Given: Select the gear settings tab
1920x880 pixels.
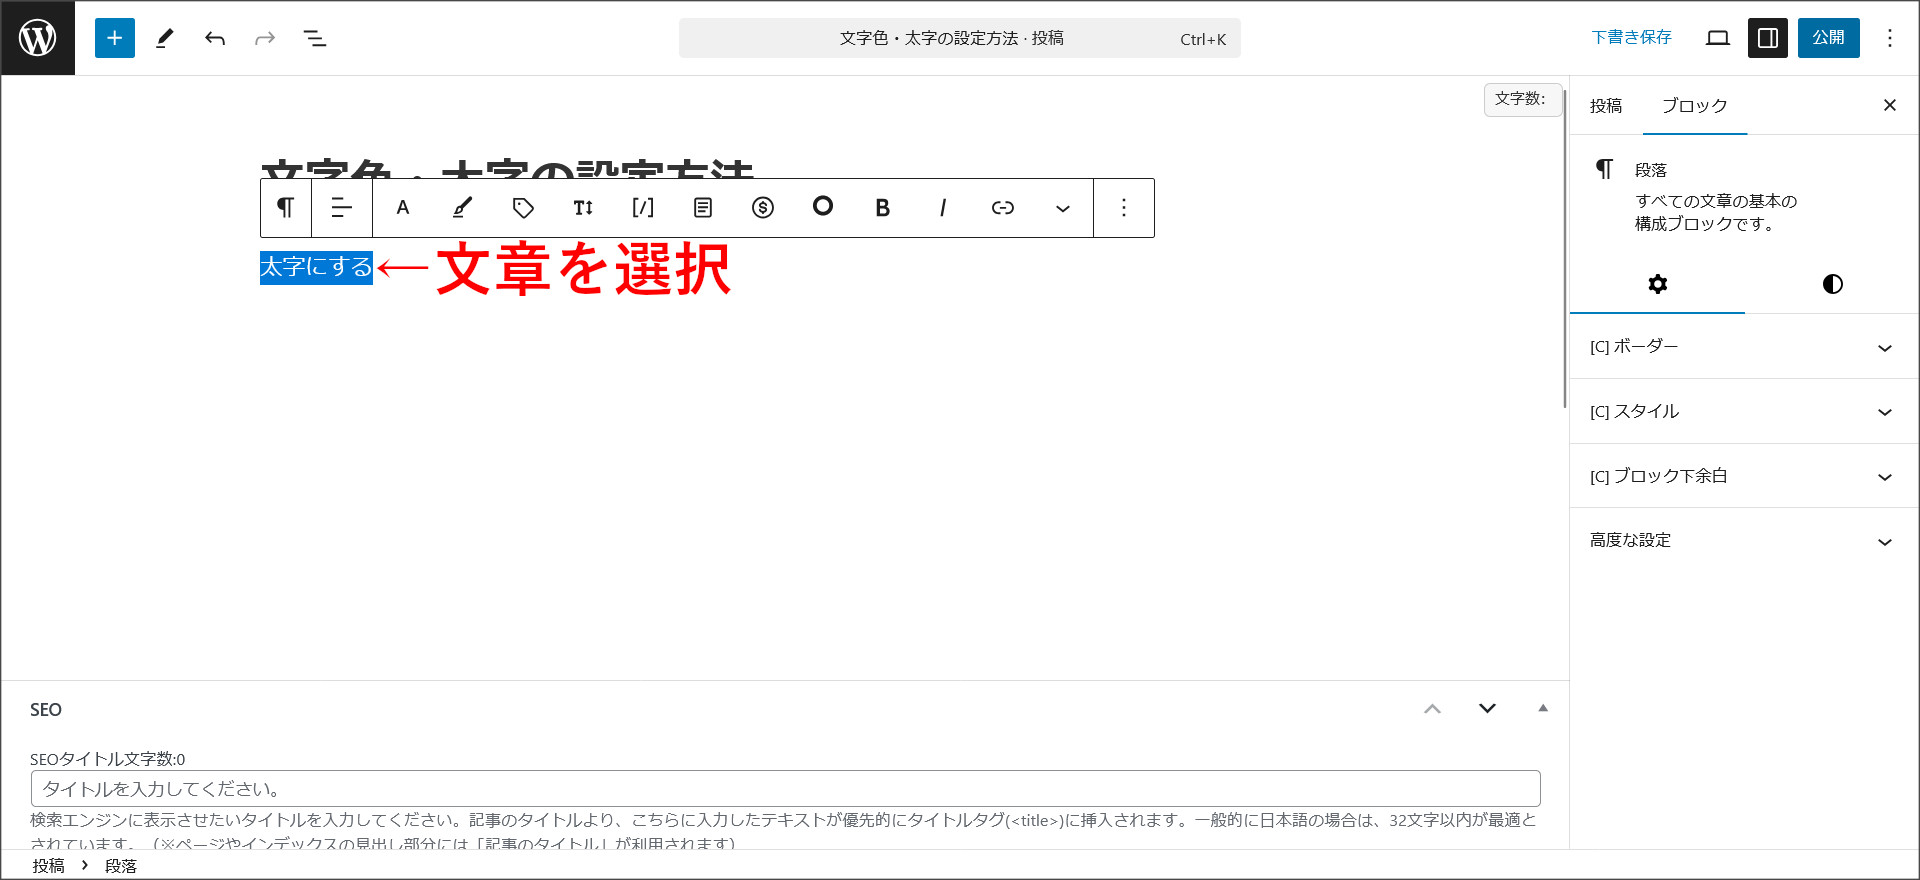Looking at the screenshot, I should (1657, 284).
